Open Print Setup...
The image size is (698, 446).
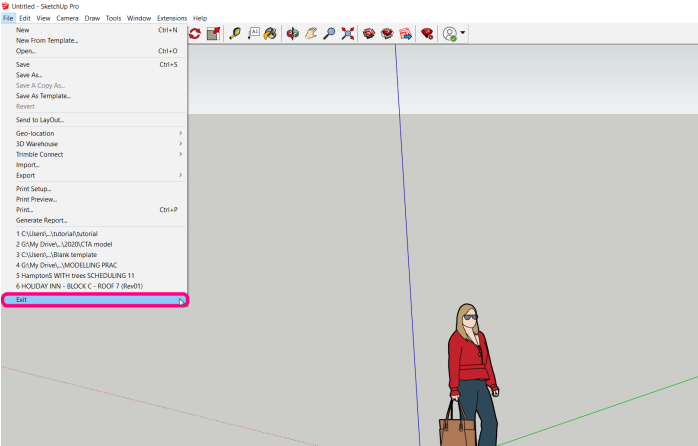[x=94, y=189]
